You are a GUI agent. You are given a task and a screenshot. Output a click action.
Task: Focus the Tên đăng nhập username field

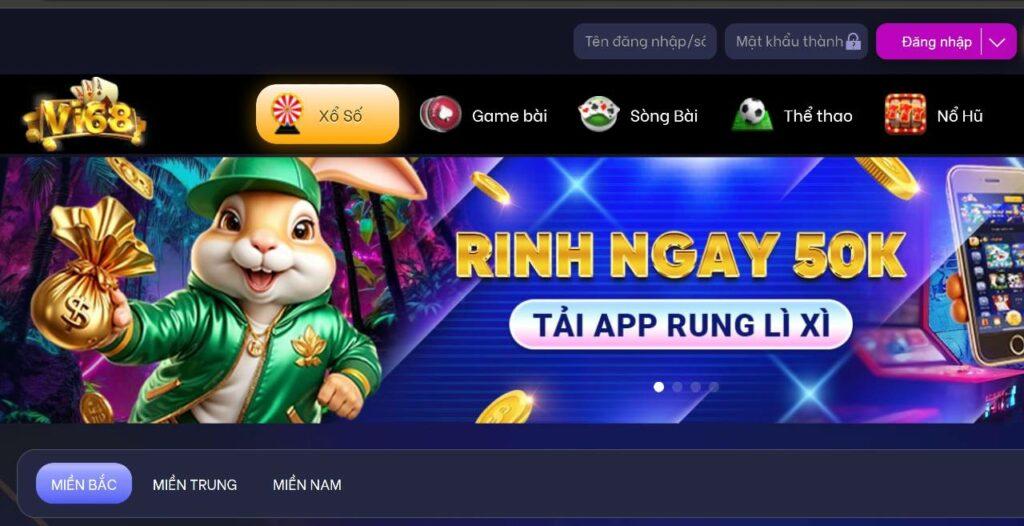(645, 42)
